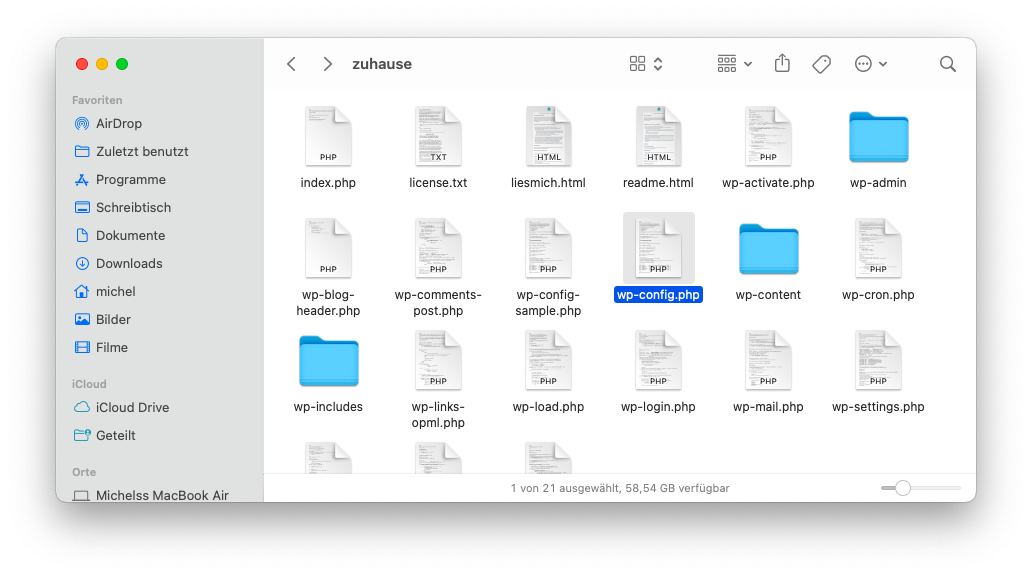Click the Share icon in toolbar
Viewport: 1032px width, 576px height.
(x=782, y=64)
